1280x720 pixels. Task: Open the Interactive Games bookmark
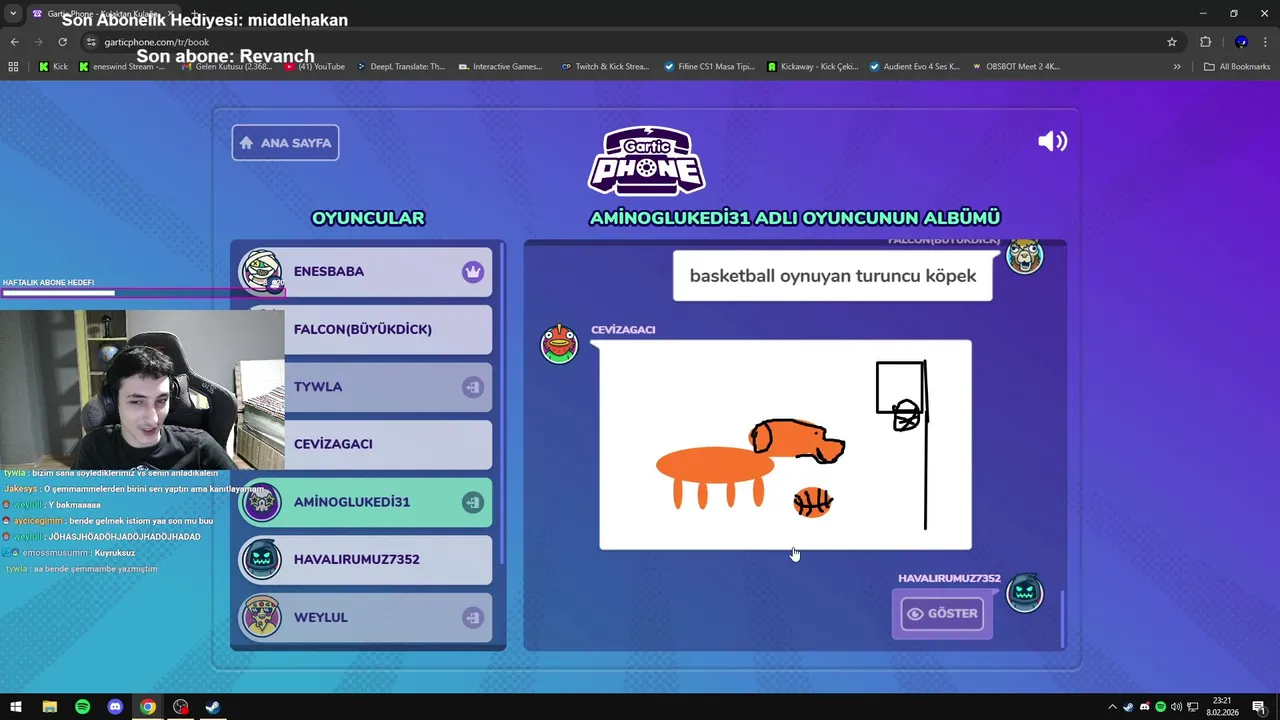(x=500, y=67)
